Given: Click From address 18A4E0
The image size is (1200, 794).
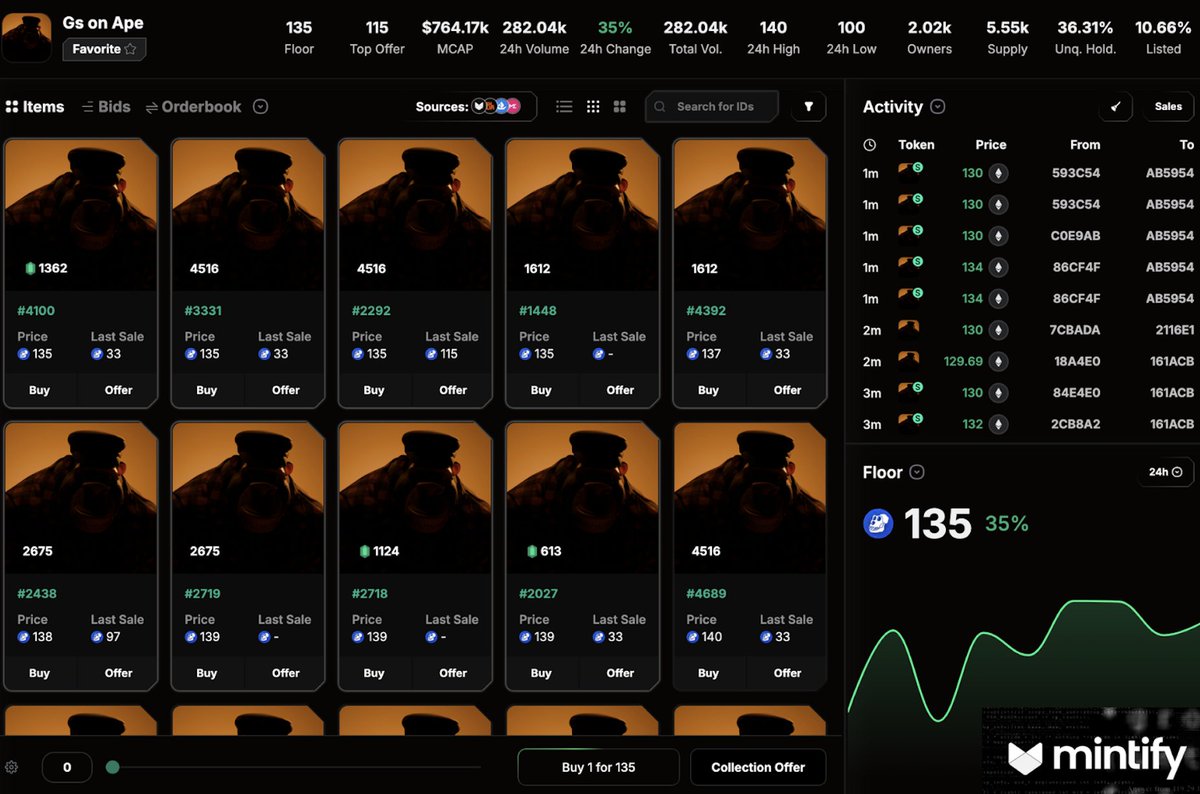Looking at the screenshot, I should tap(1076, 361).
